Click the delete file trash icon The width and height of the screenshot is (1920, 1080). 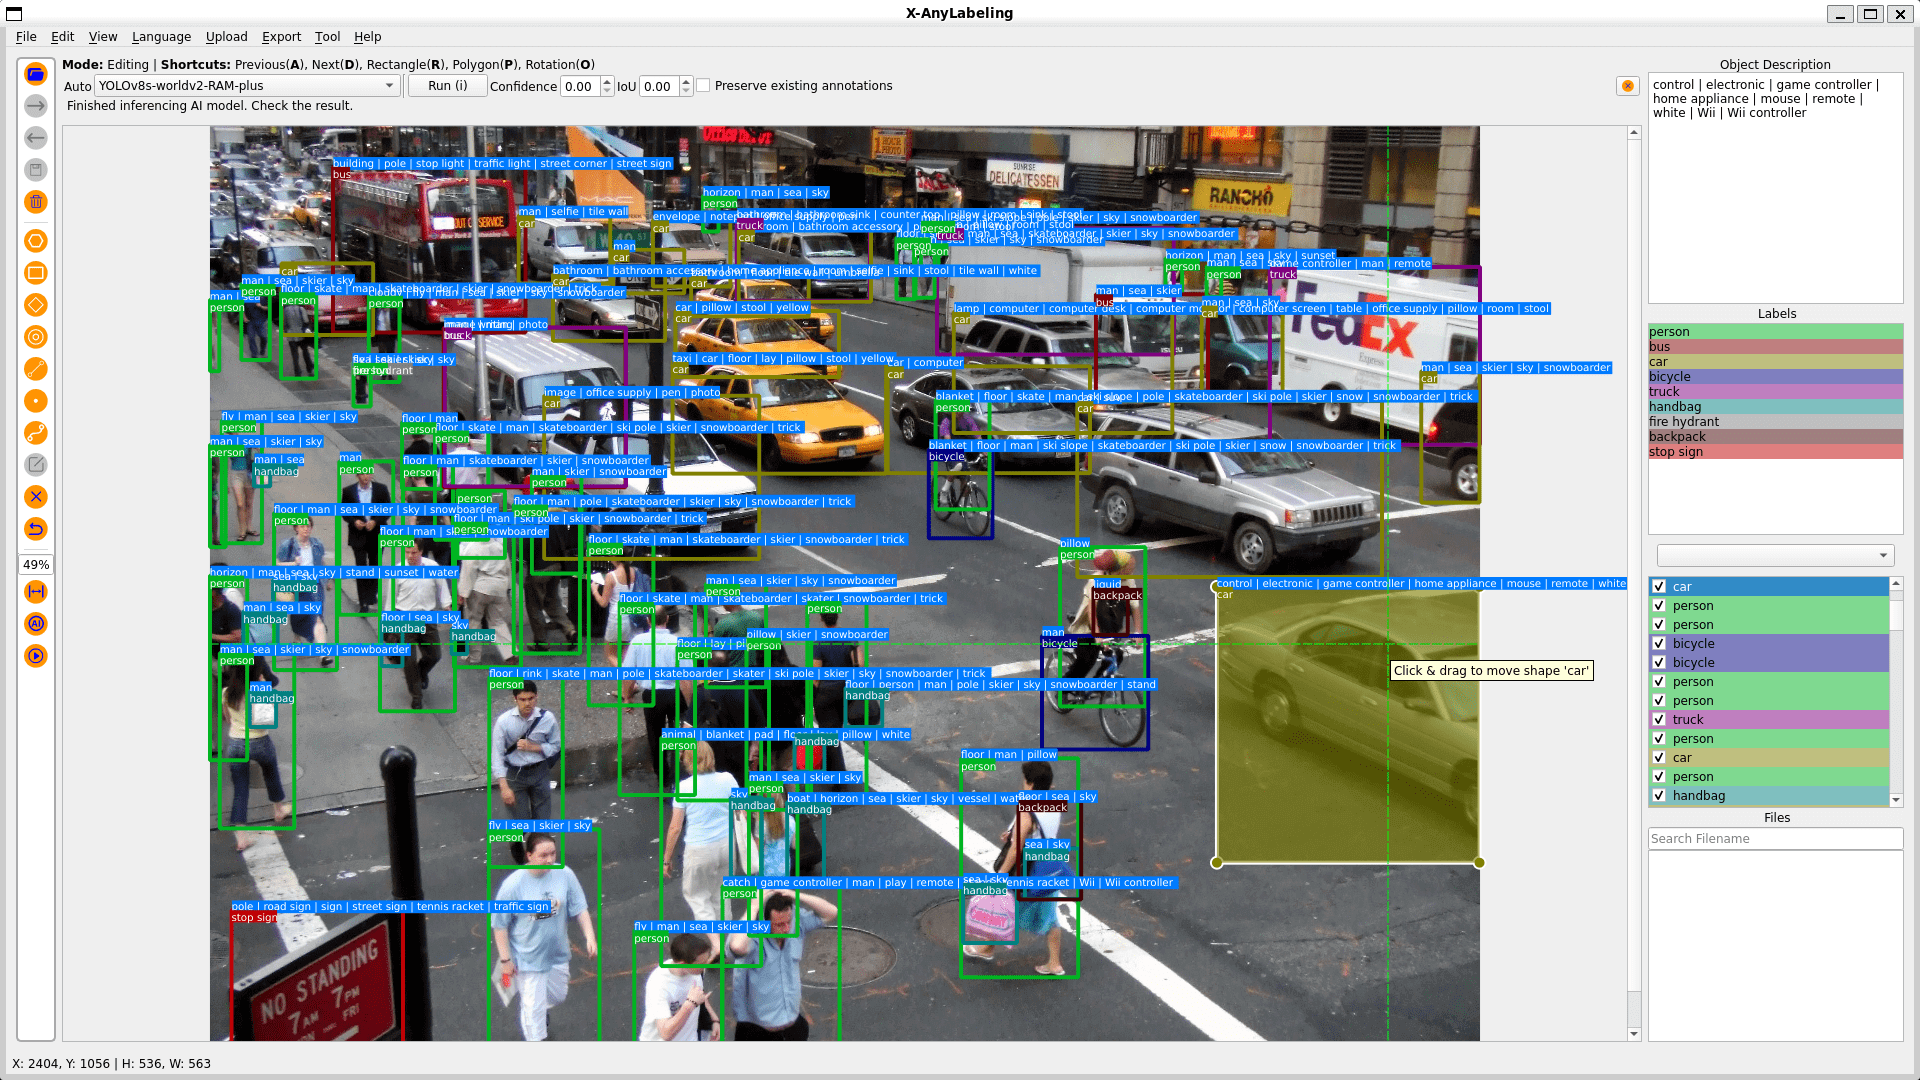[36, 202]
